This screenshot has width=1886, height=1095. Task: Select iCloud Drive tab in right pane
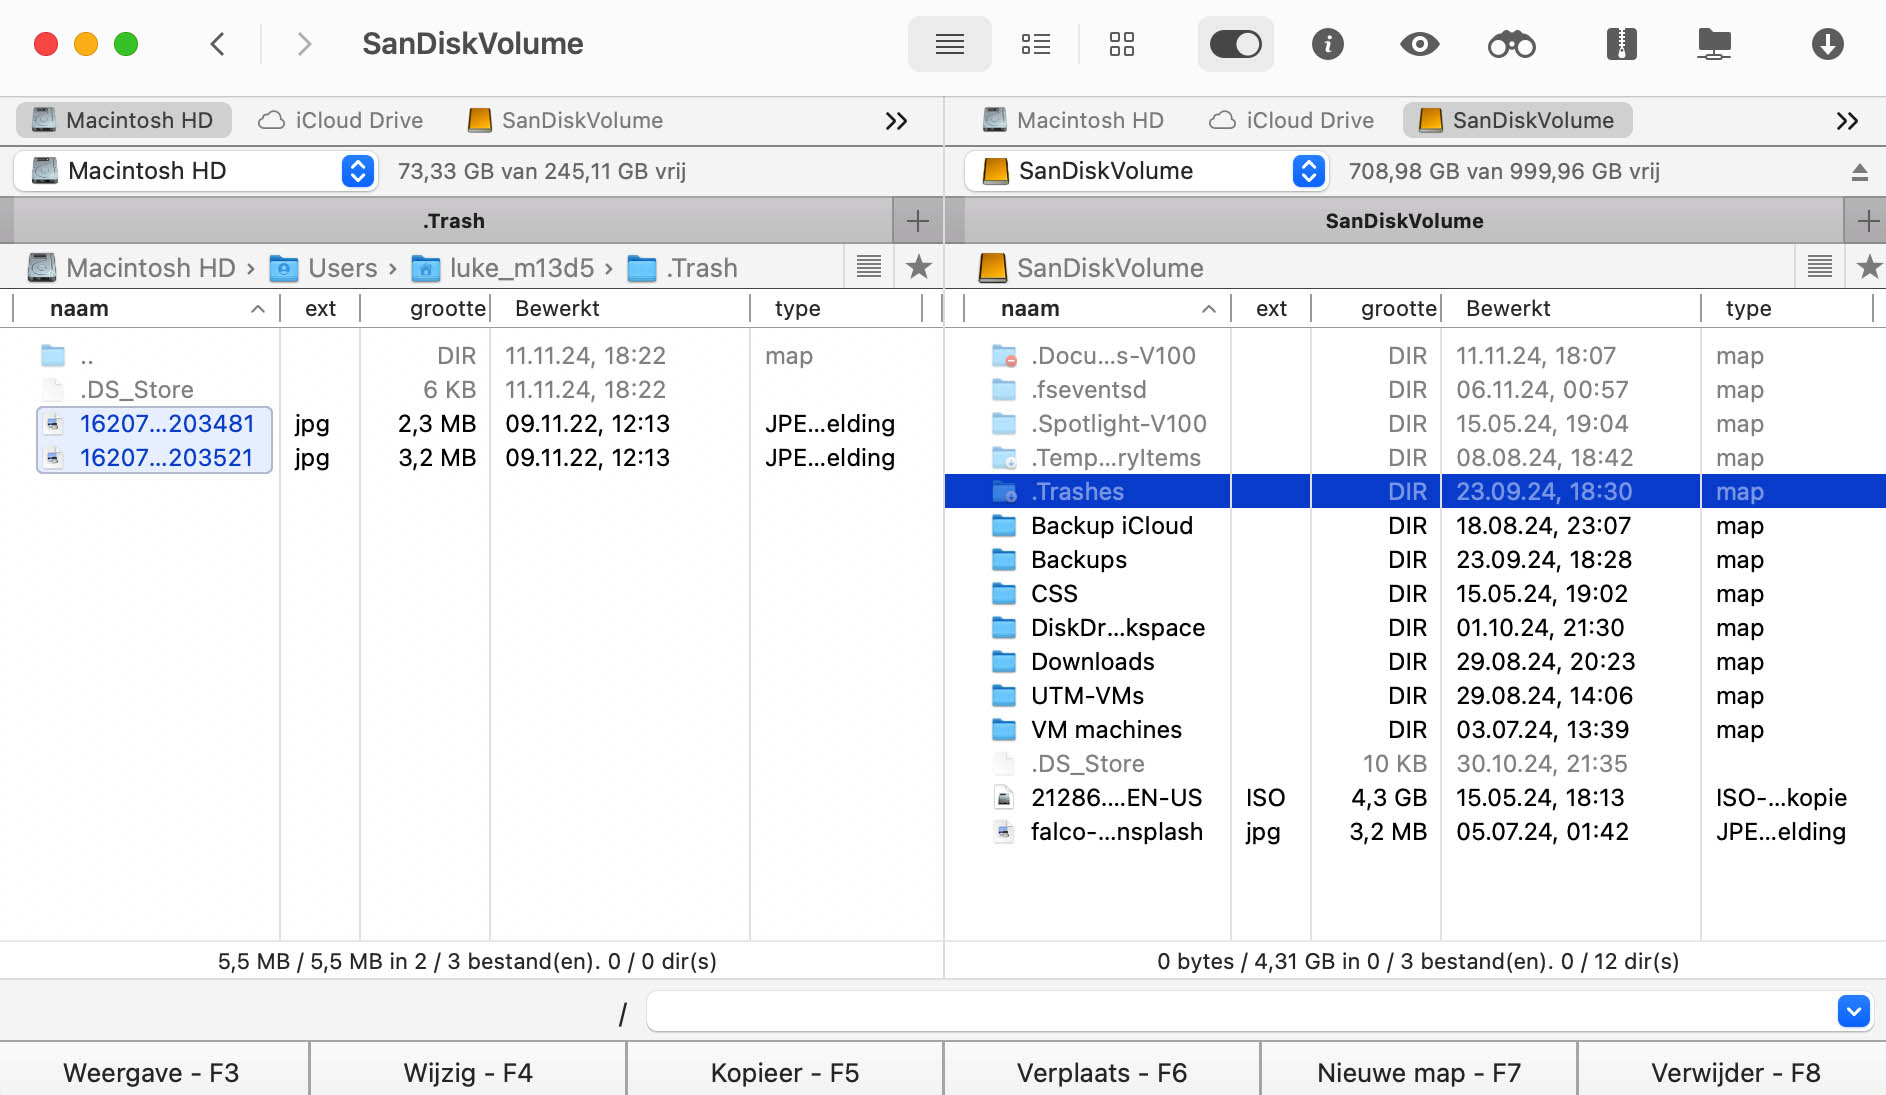[1292, 120]
